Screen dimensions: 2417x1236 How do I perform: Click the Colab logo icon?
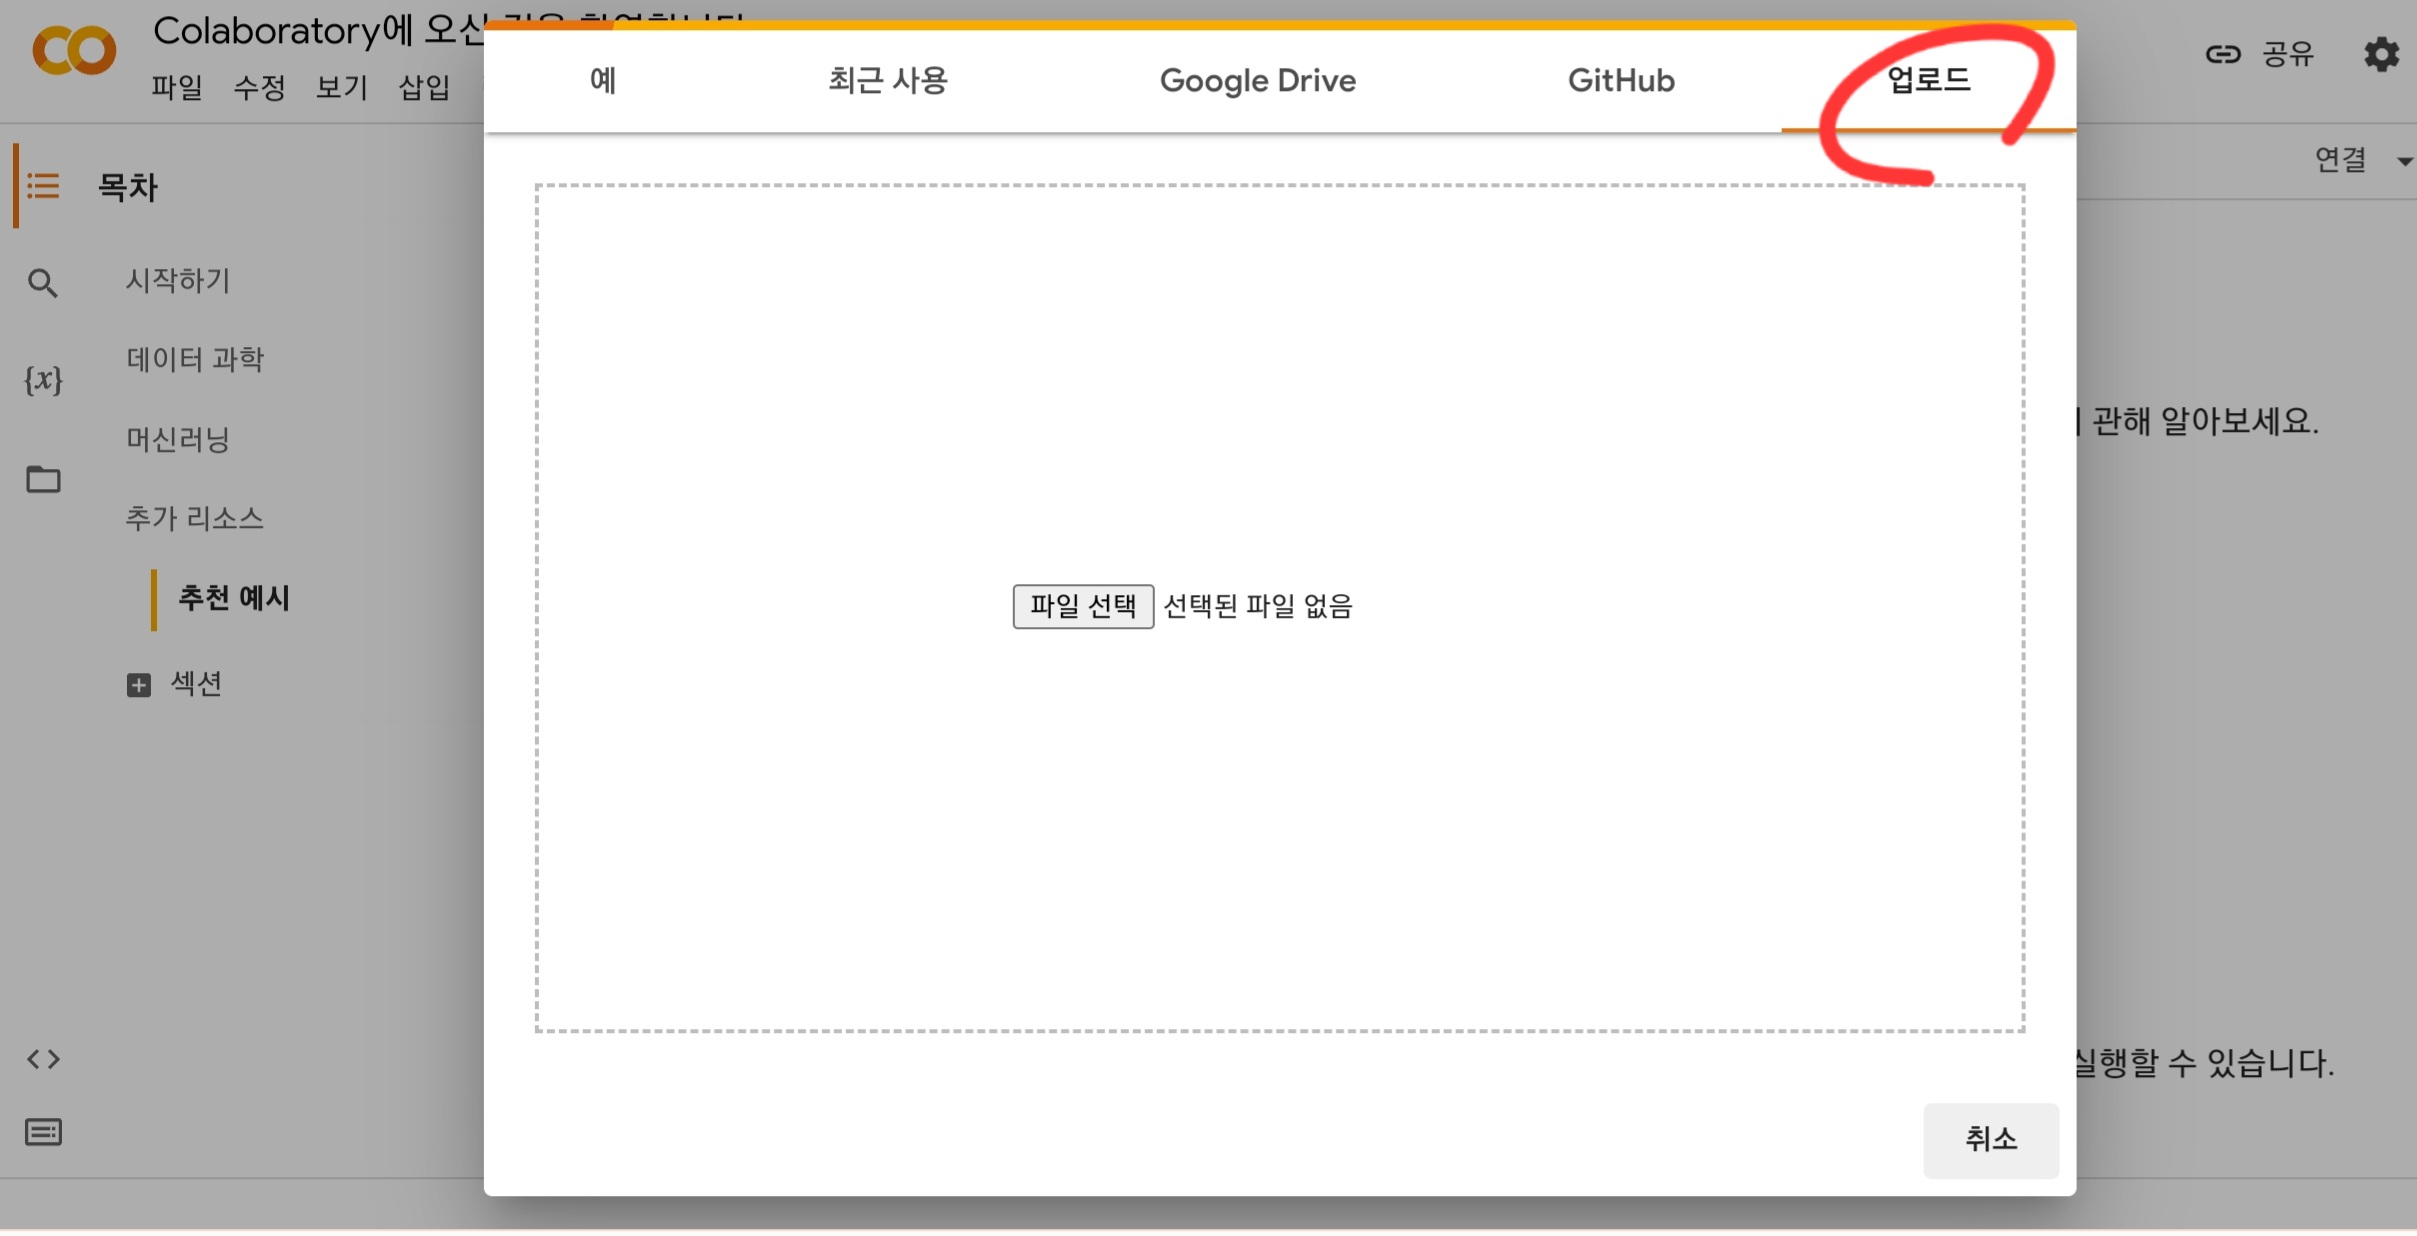[74, 50]
